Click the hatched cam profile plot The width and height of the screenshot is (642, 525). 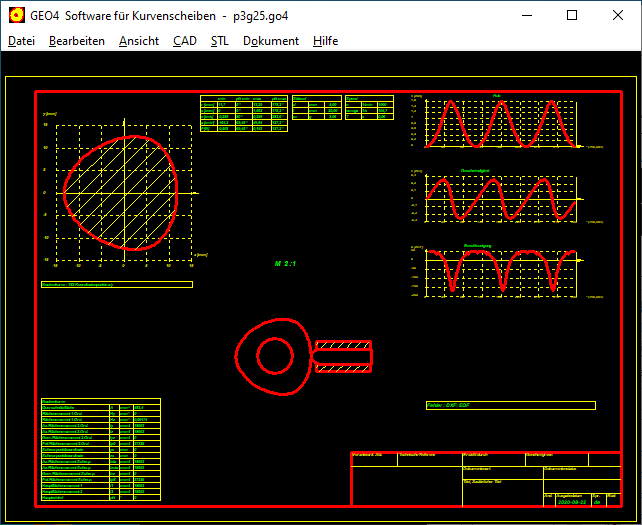[122, 192]
